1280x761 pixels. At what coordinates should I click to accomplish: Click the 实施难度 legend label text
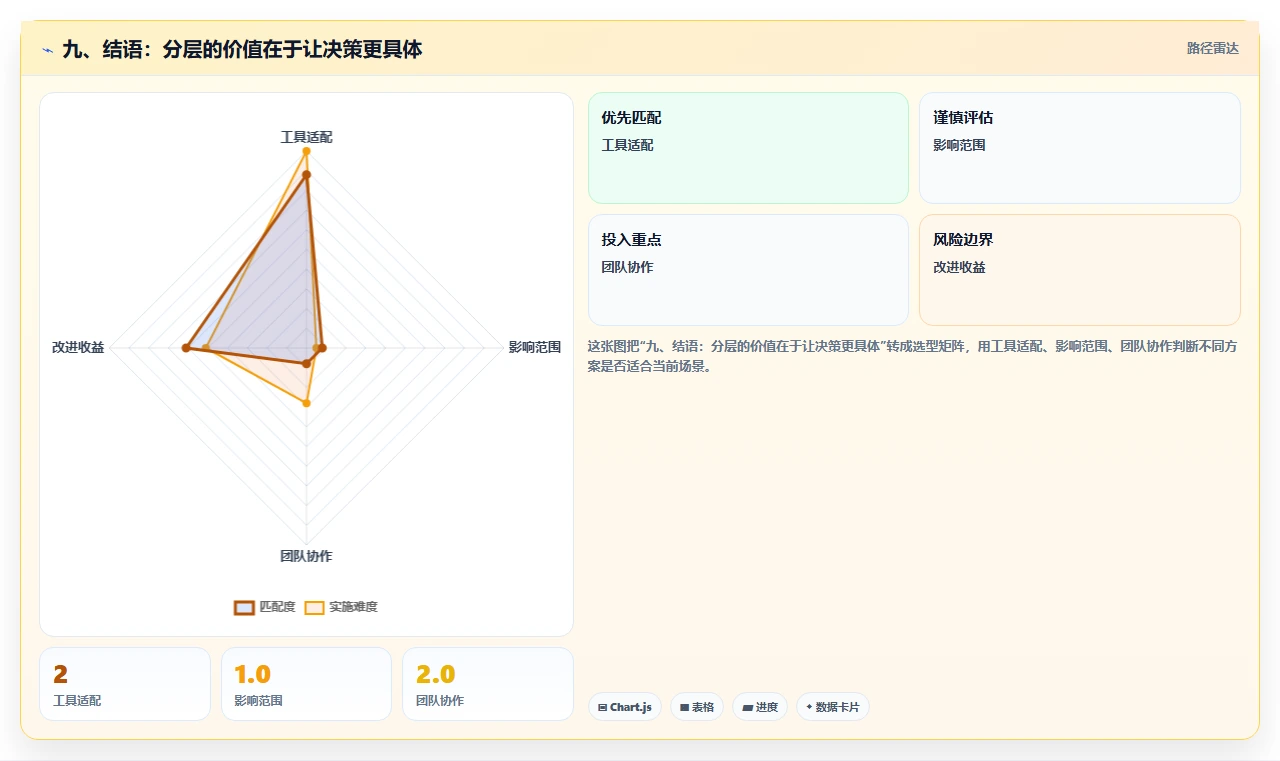[353, 607]
